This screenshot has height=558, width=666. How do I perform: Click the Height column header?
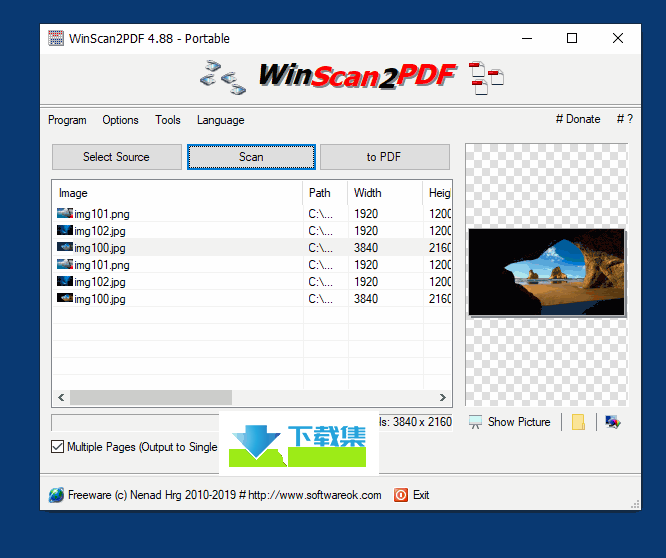pyautogui.click(x=437, y=193)
